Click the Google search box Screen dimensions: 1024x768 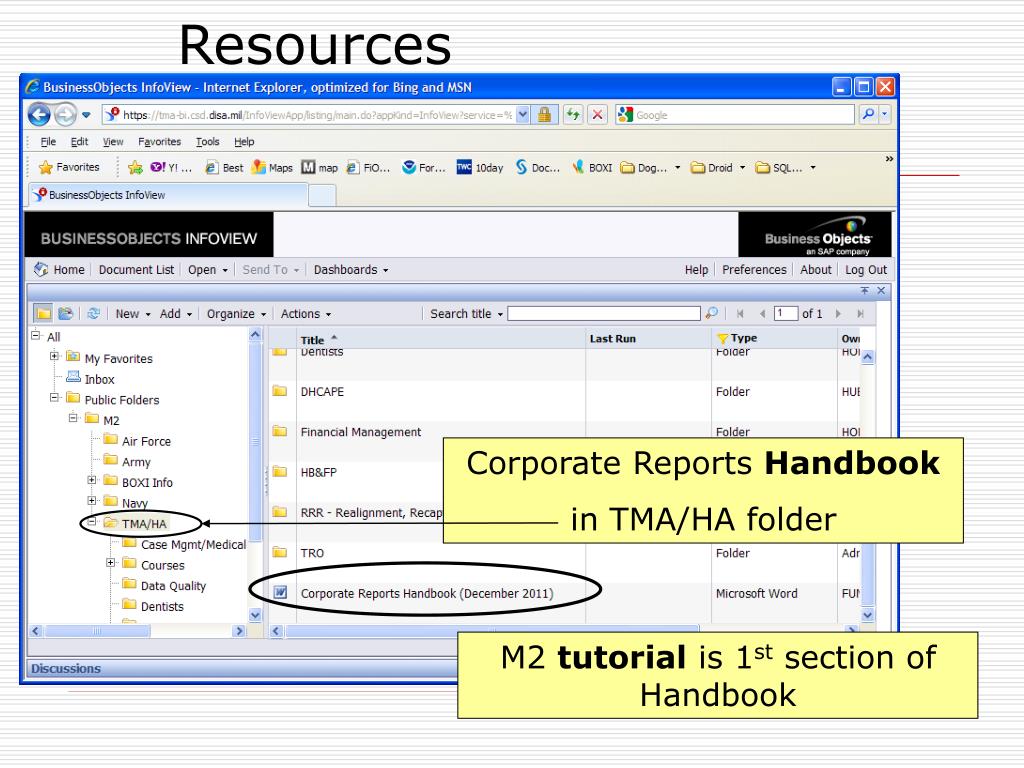(735, 115)
